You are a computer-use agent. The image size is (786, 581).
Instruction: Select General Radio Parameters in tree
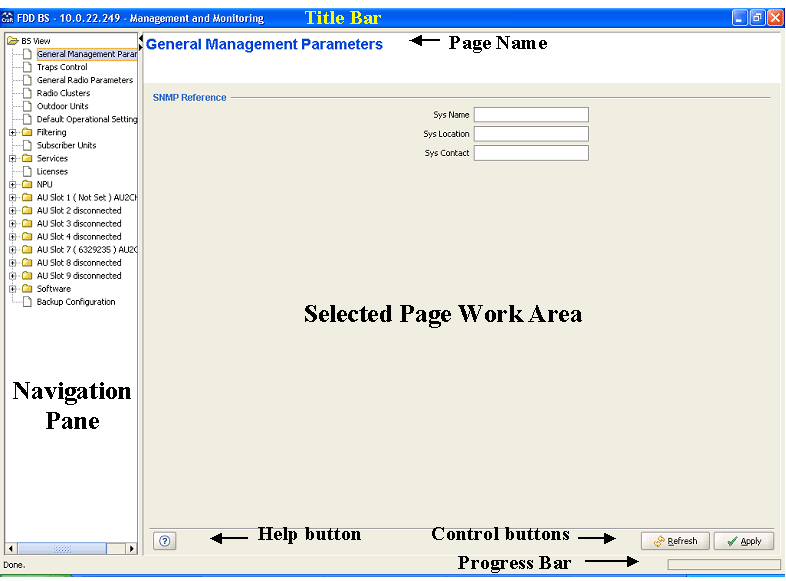pos(84,81)
